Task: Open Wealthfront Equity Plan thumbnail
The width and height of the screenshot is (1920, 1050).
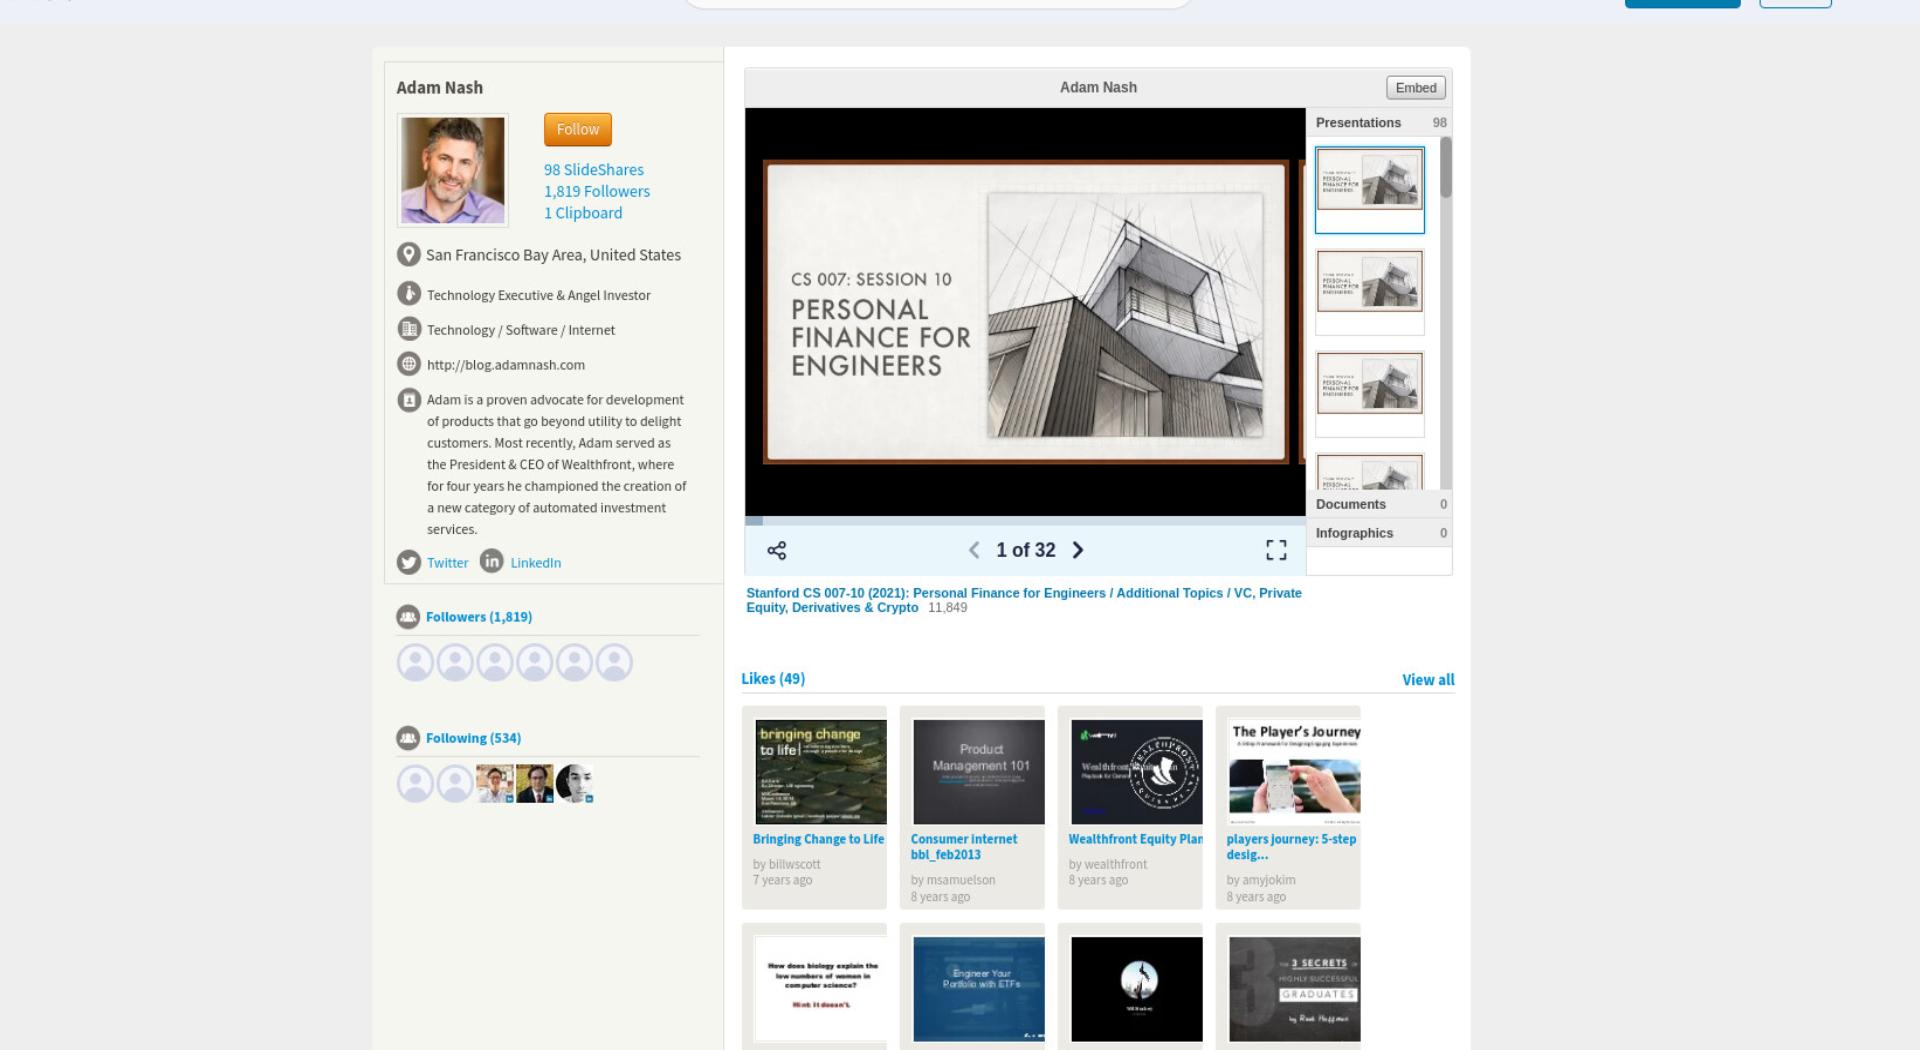Action: click(x=1136, y=772)
